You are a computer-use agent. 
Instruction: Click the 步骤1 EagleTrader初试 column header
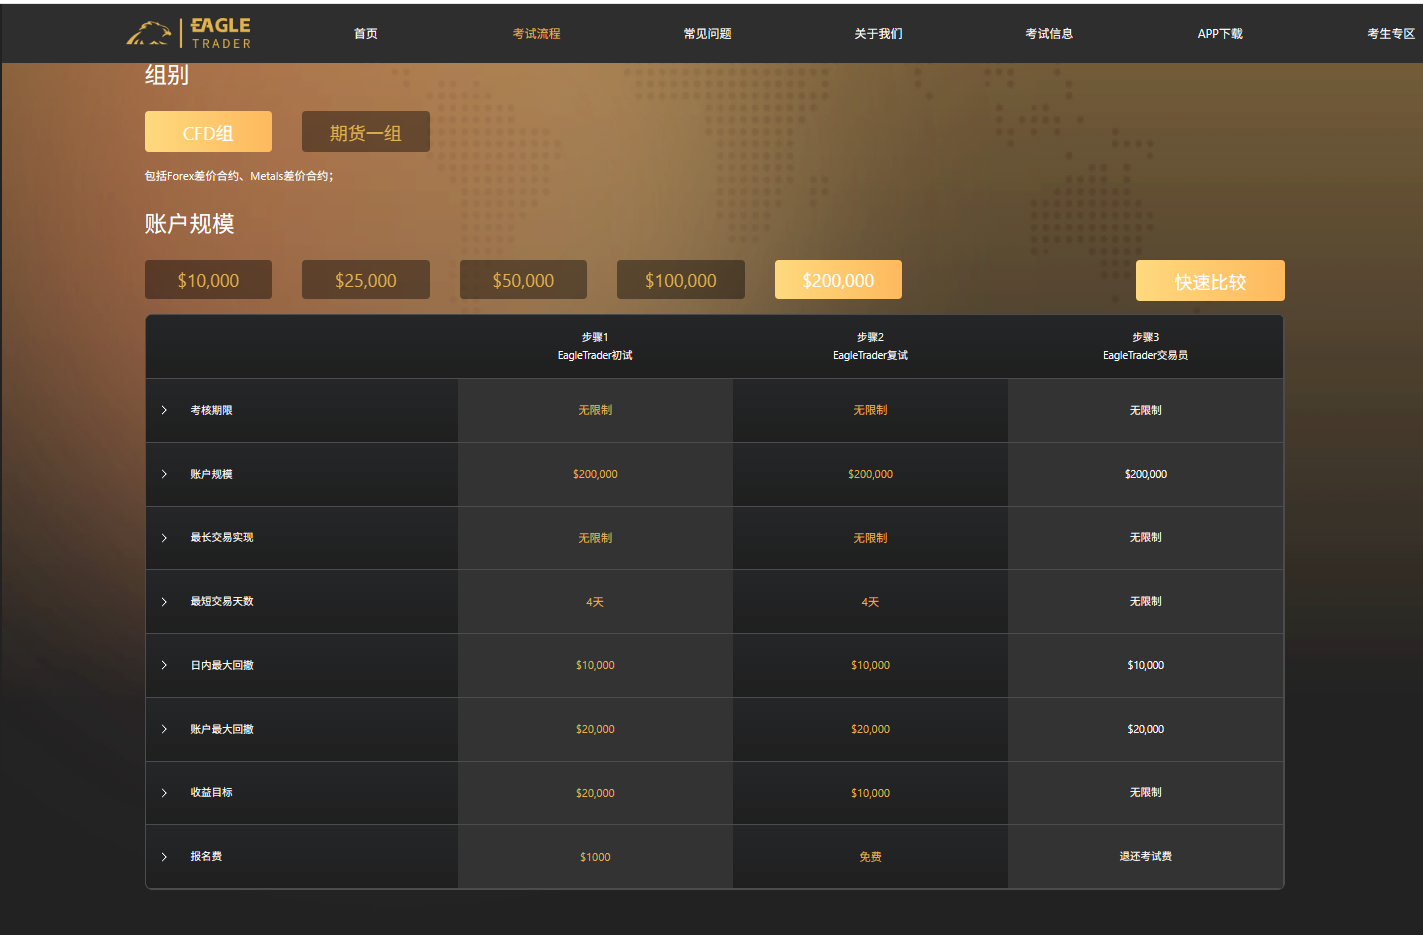point(595,346)
